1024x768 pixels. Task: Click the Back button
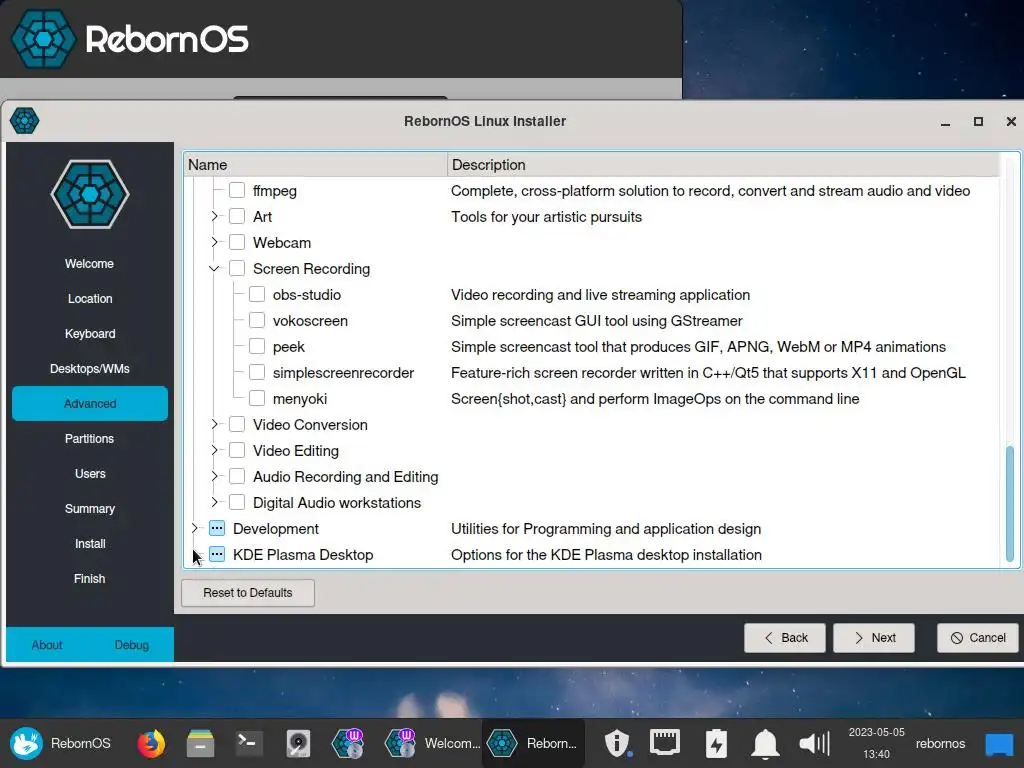click(785, 638)
